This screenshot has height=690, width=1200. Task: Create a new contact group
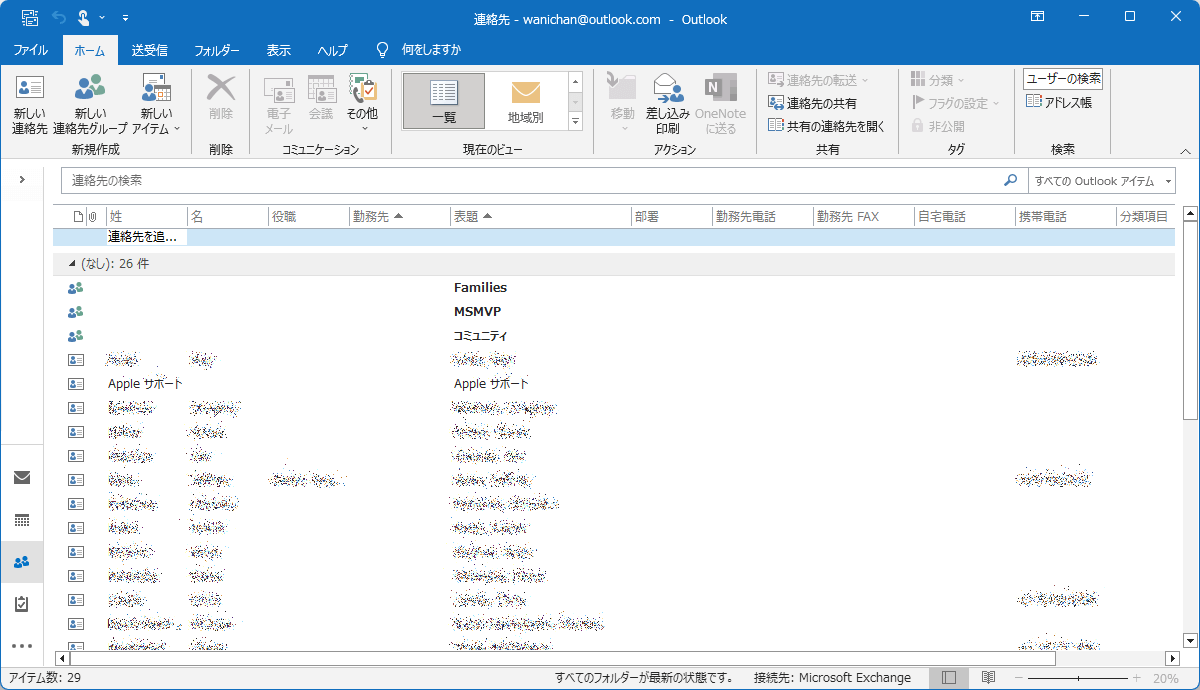click(90, 104)
